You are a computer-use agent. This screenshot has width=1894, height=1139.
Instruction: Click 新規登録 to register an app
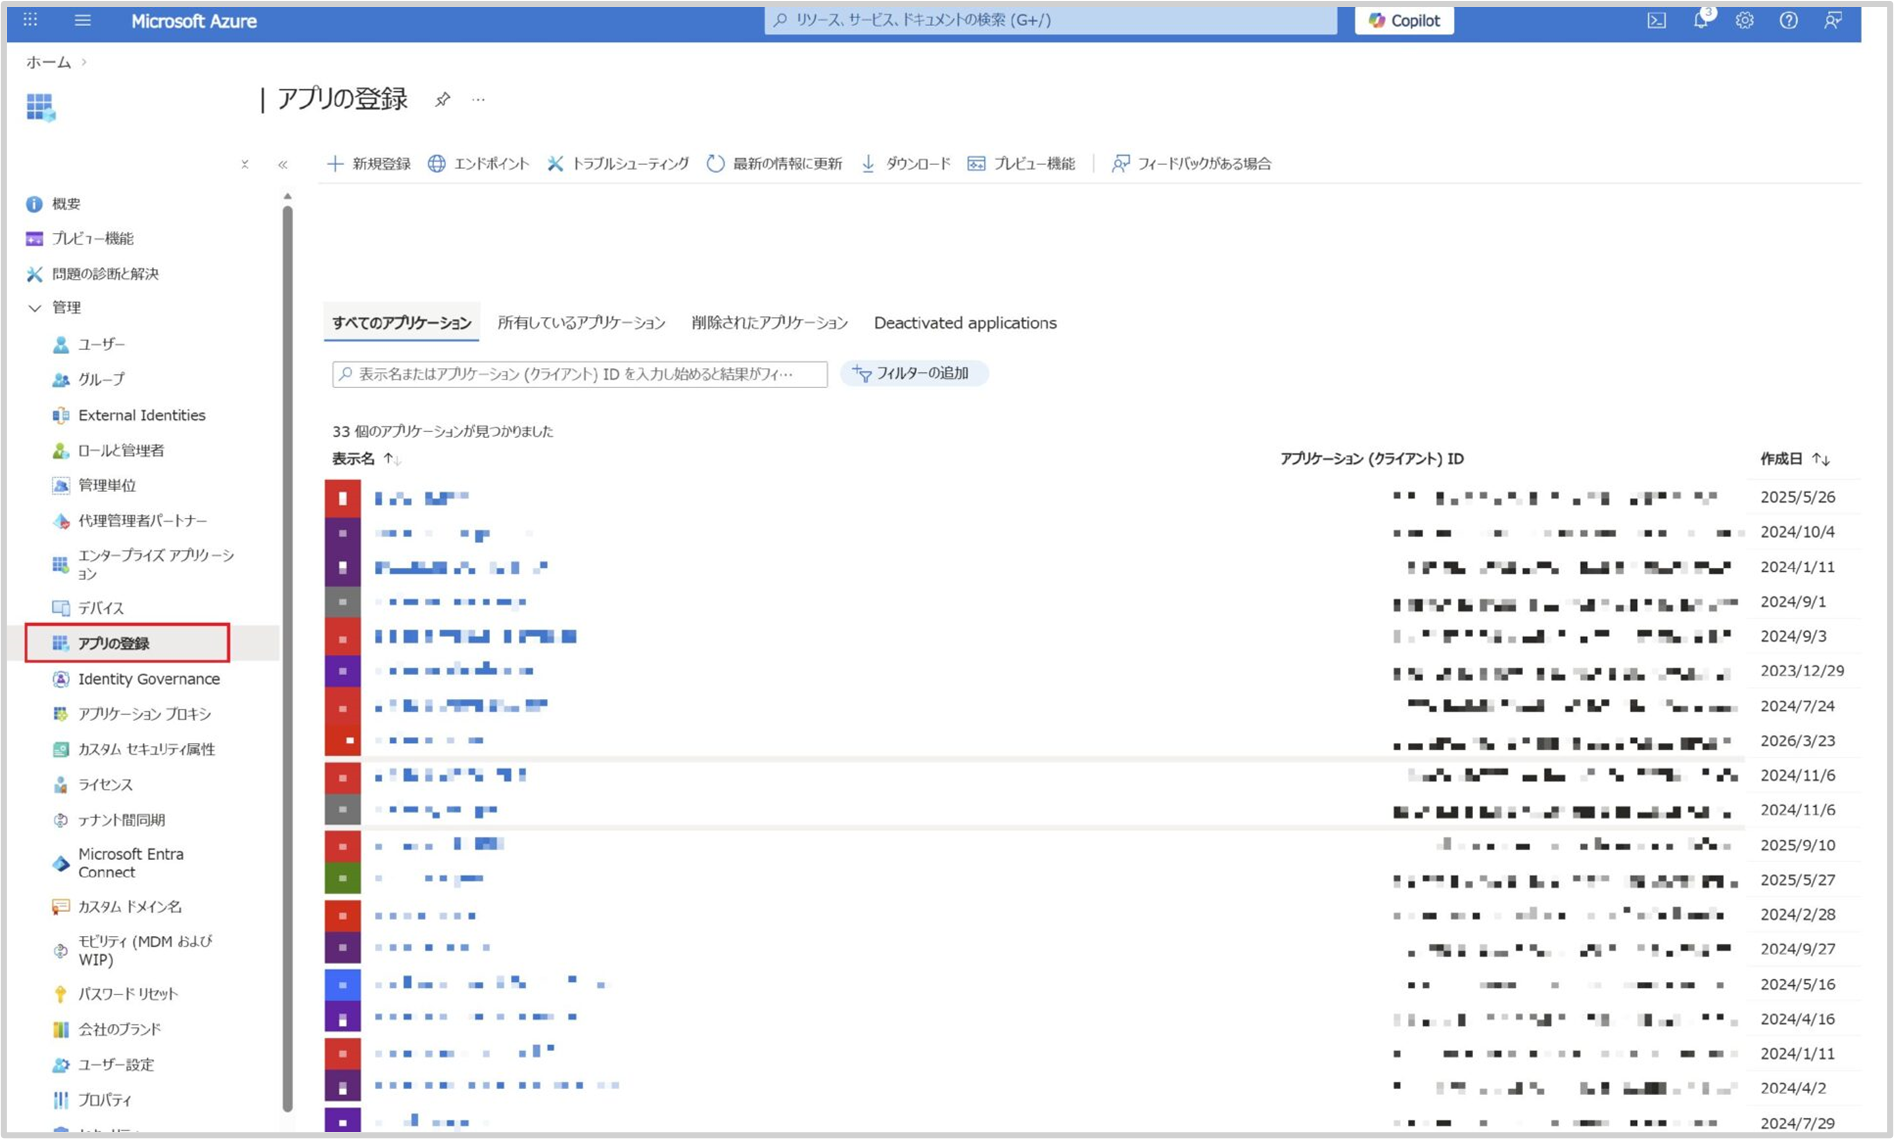tap(369, 163)
